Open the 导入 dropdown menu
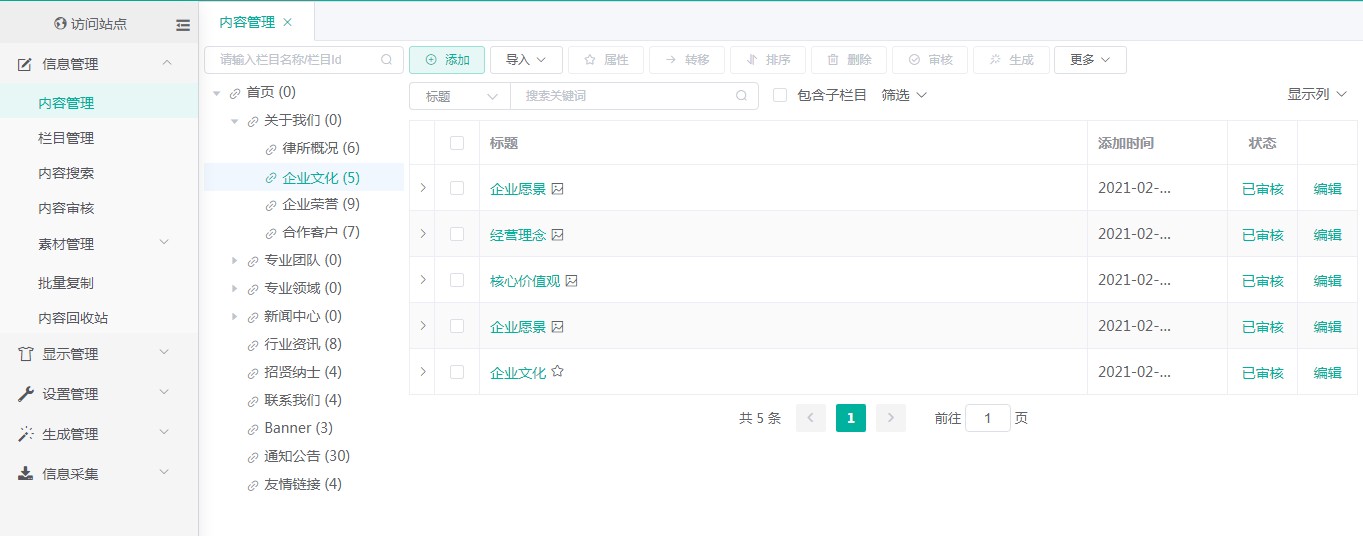 (x=526, y=60)
